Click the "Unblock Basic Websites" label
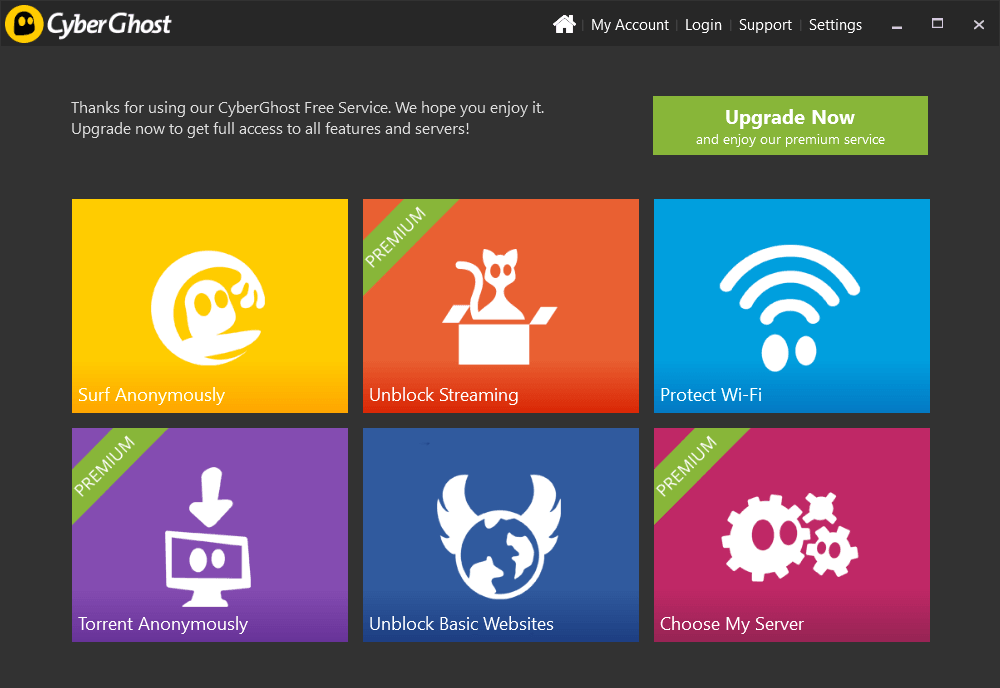The height and width of the screenshot is (688, 1000). [x=461, y=624]
